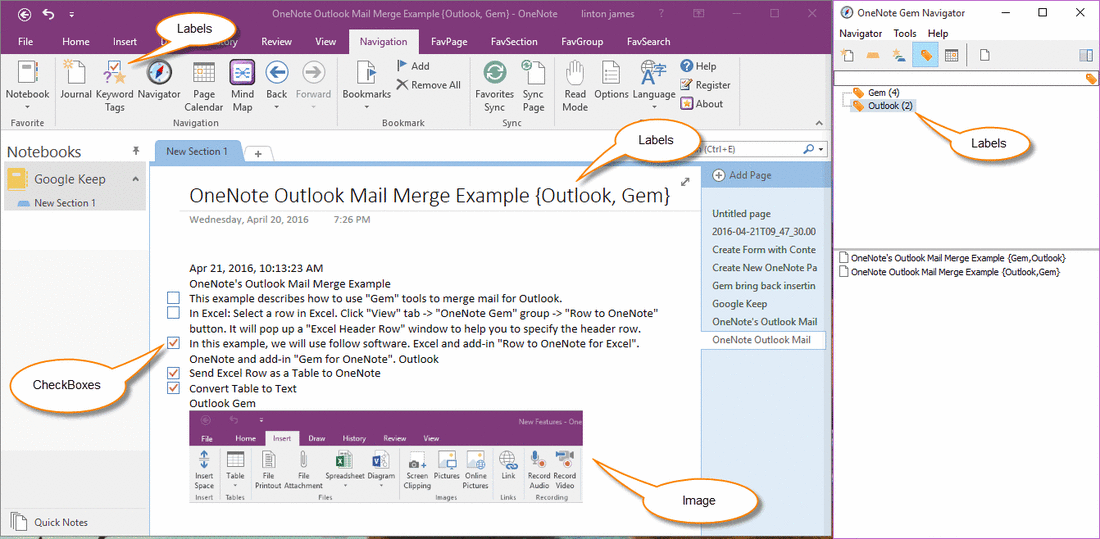Click the Register ribbon item

click(x=705, y=85)
